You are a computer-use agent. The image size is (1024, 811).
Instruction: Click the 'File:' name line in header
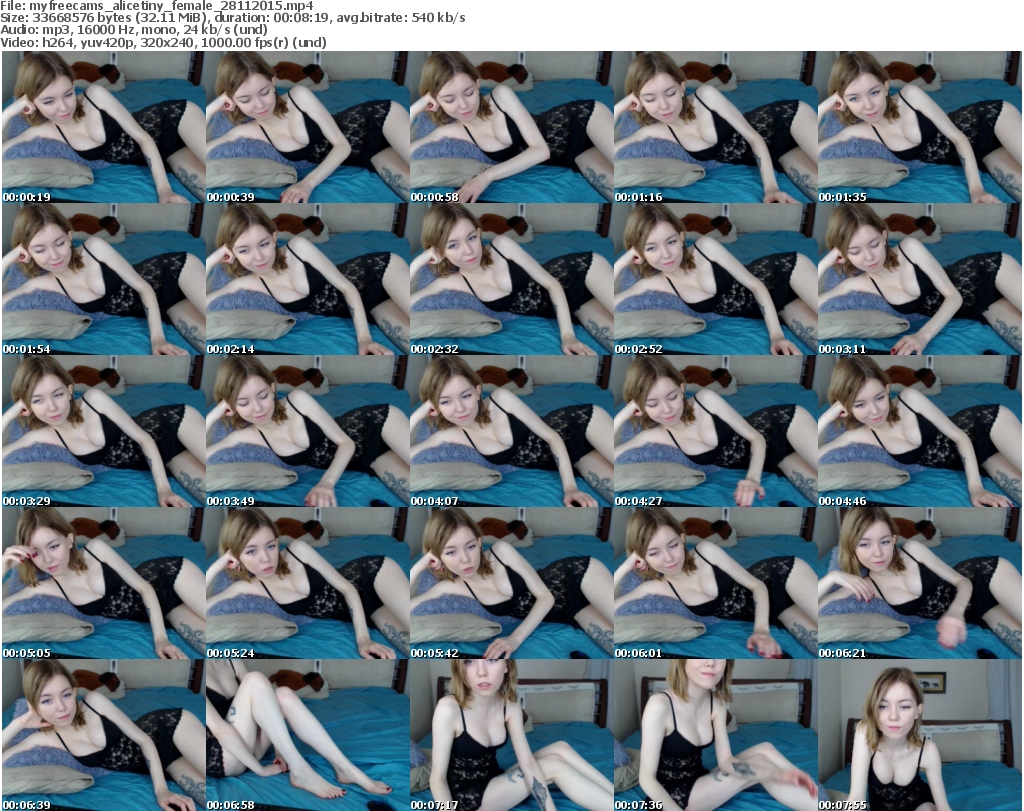pyautogui.click(x=157, y=6)
